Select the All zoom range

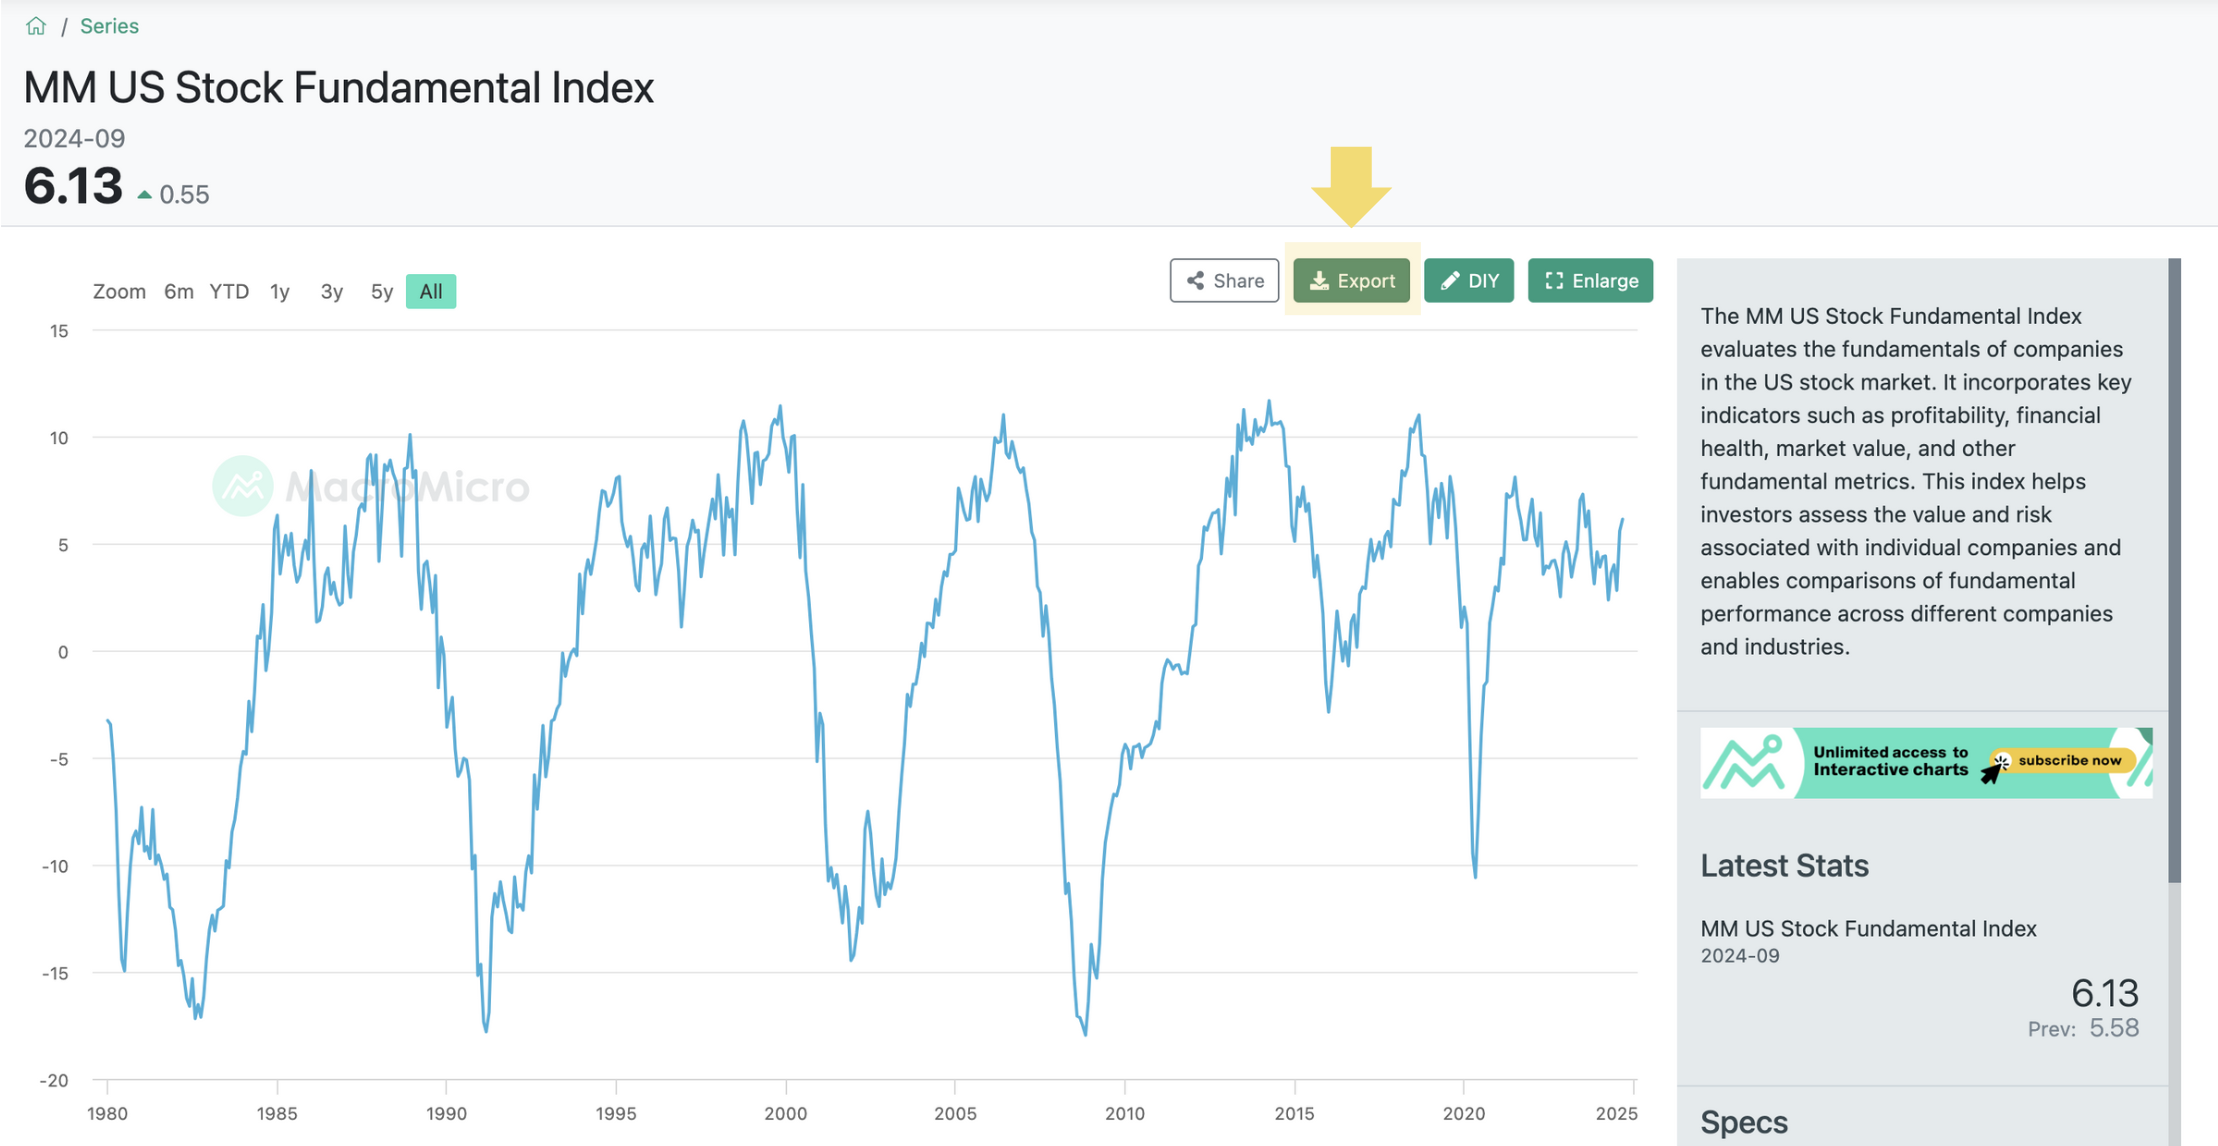[431, 291]
